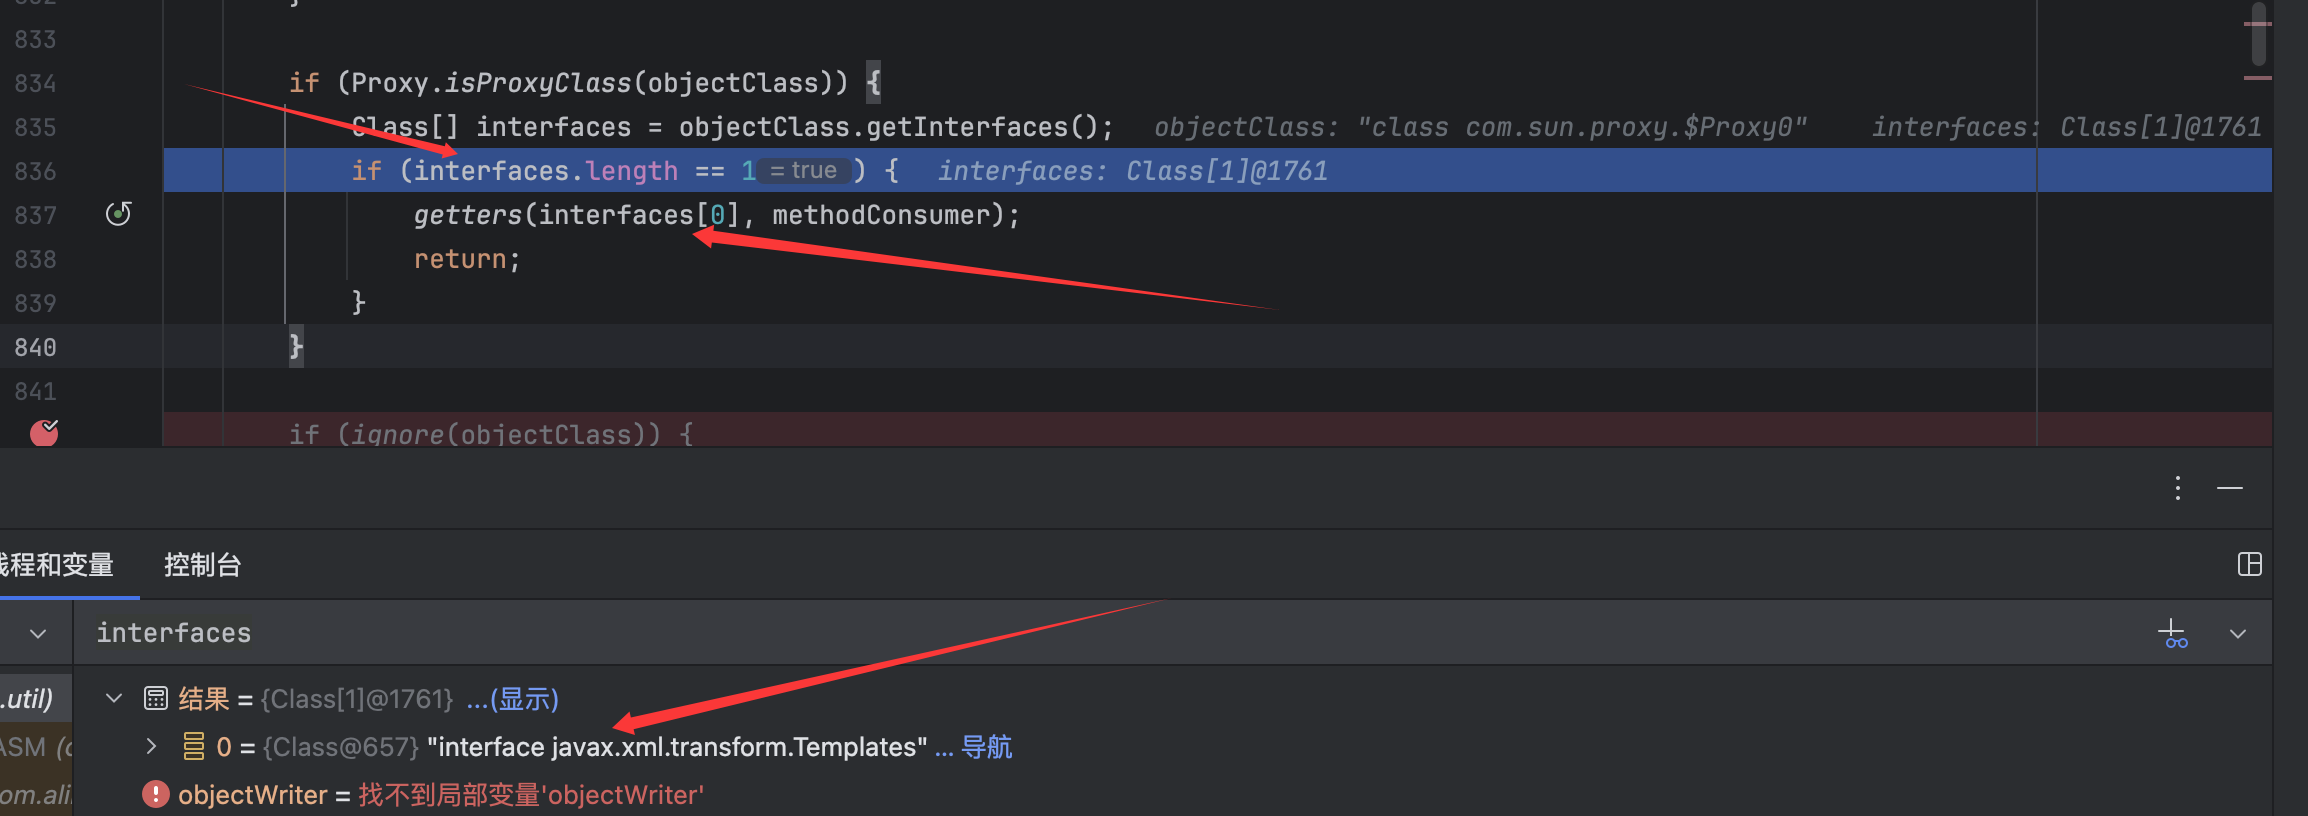The width and height of the screenshot is (2308, 816).
Task: Click the '= true' inline hint on line 836
Action: pos(804,171)
